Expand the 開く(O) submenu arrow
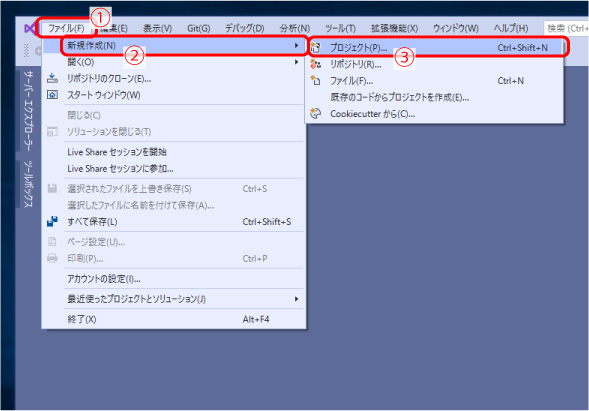Screen dimensions: 589x411 [x=296, y=62]
